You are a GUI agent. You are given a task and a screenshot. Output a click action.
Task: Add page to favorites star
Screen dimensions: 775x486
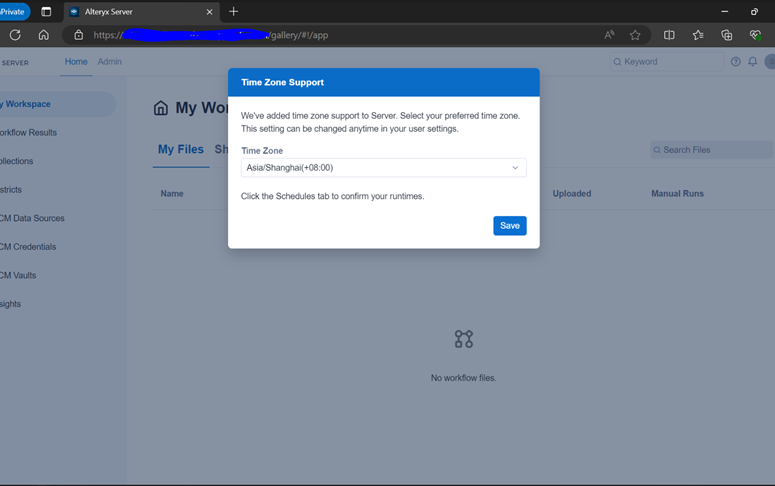coord(635,35)
